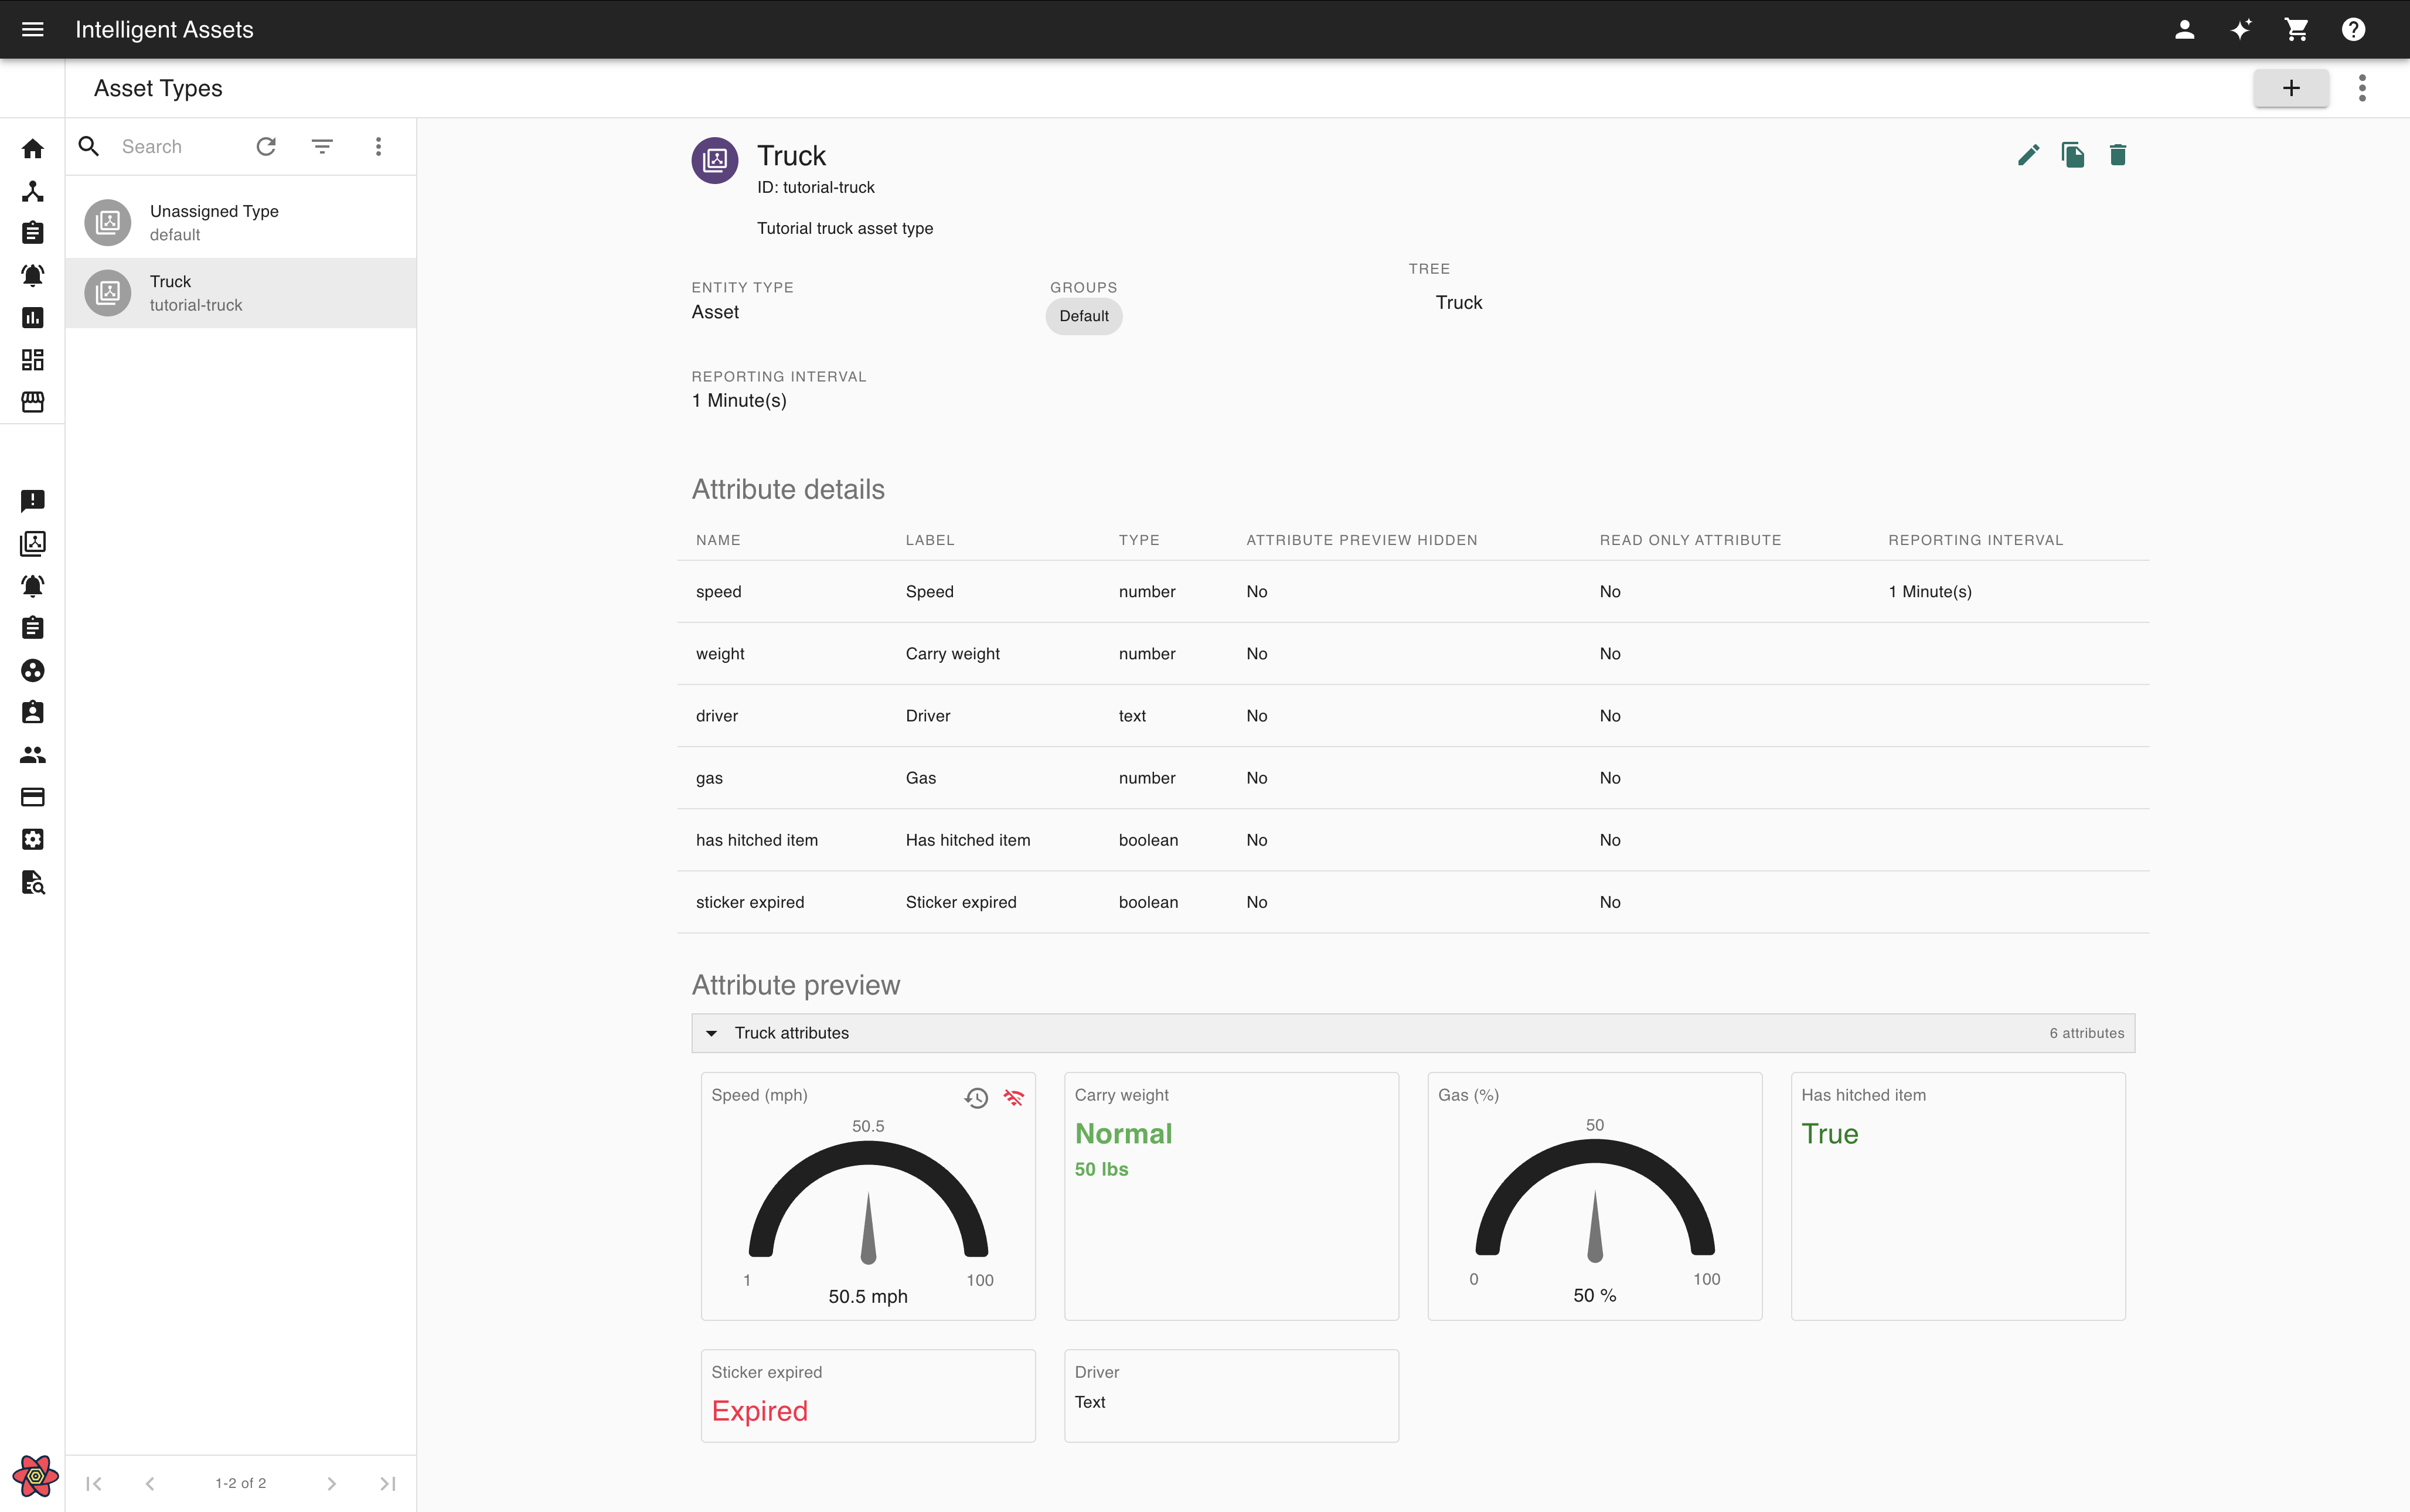This screenshot has height=1512, width=2410.
Task: Open the shopping cart icon in header
Action: 2297,29
